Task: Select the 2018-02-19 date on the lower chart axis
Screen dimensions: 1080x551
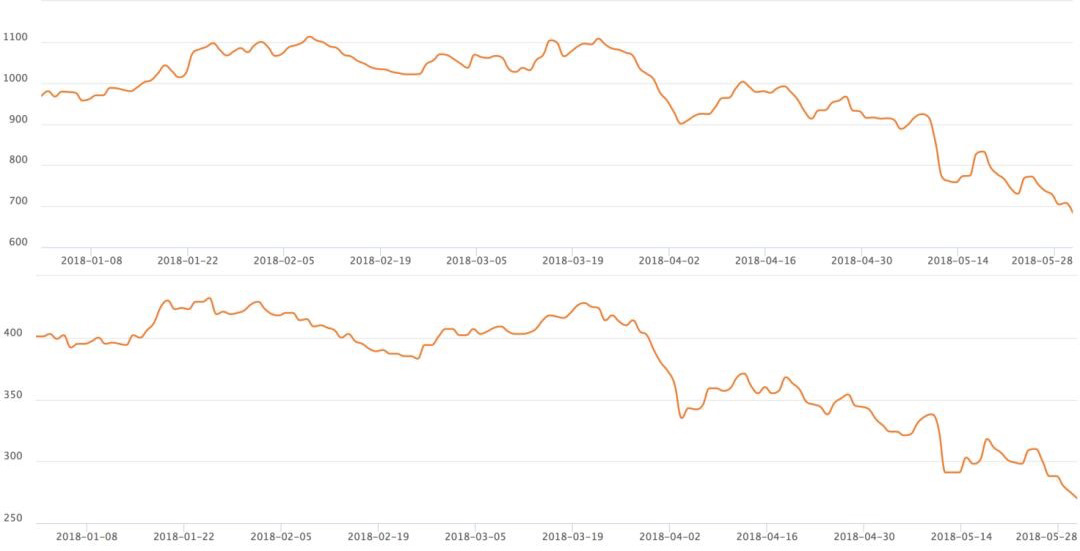Action: coord(377,536)
